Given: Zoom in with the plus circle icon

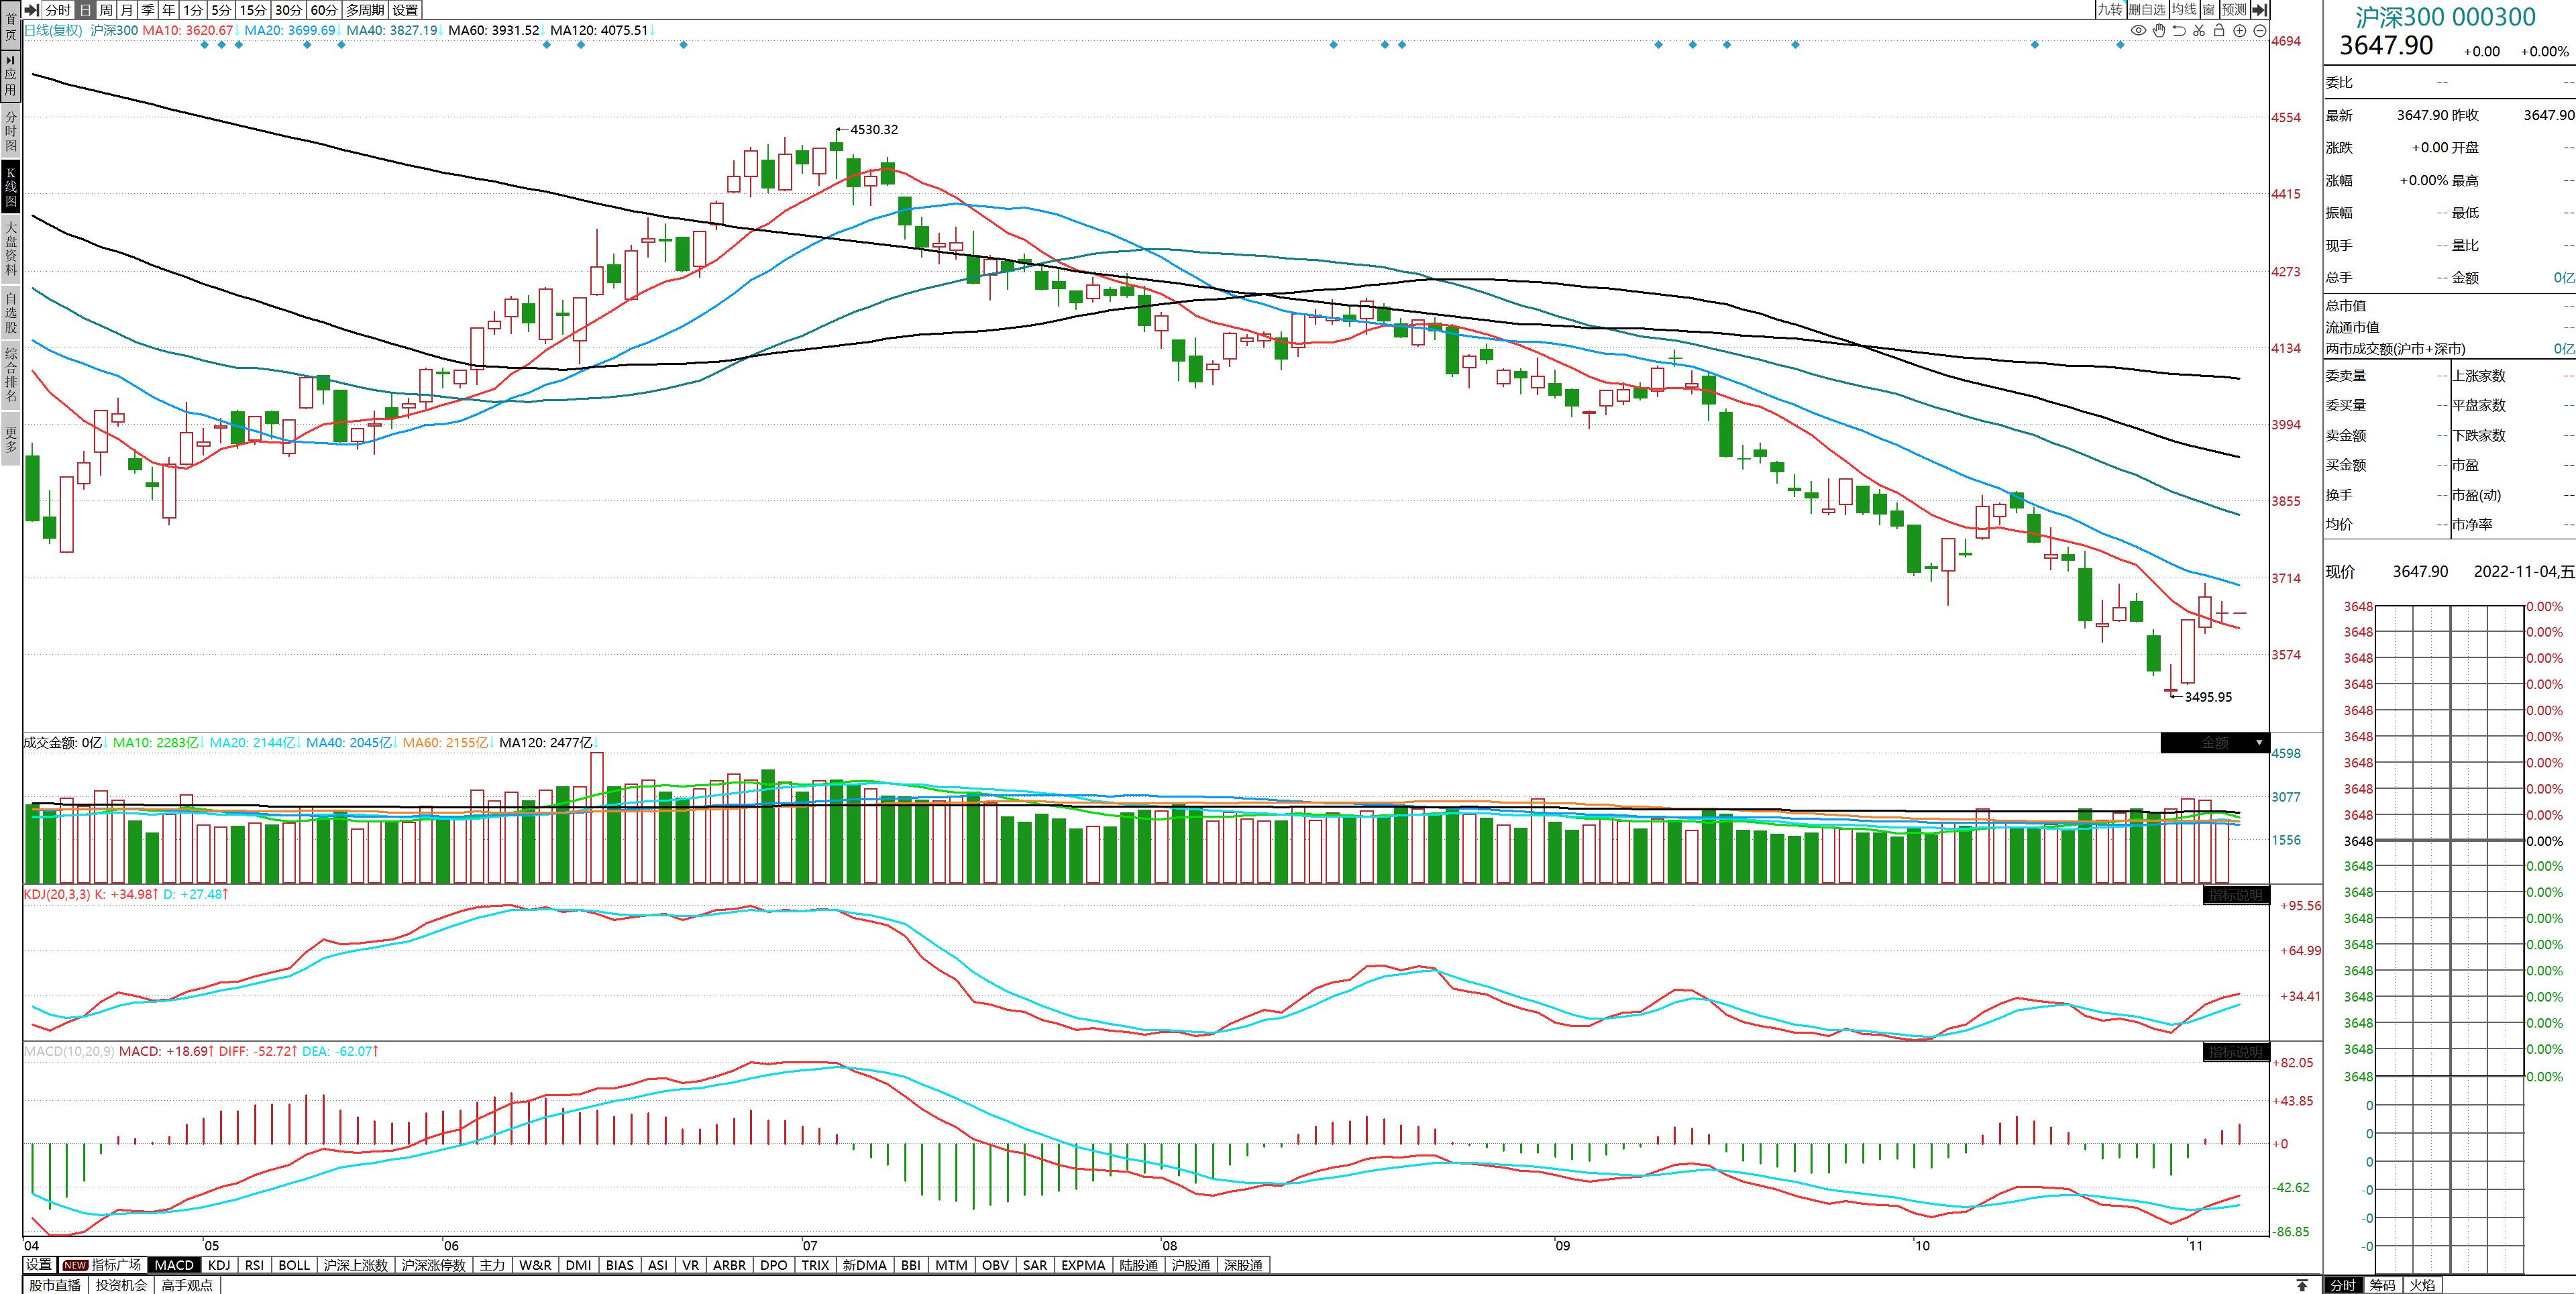Looking at the screenshot, I should pos(2240,31).
